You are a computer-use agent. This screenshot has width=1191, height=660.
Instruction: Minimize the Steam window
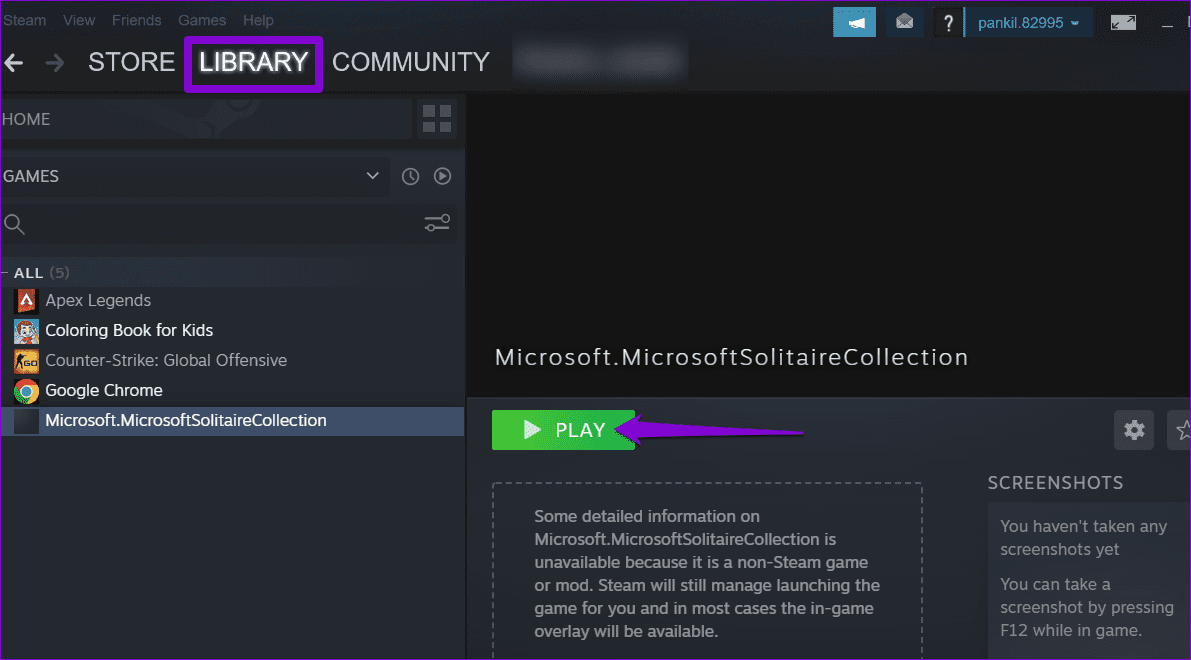tap(1167, 25)
